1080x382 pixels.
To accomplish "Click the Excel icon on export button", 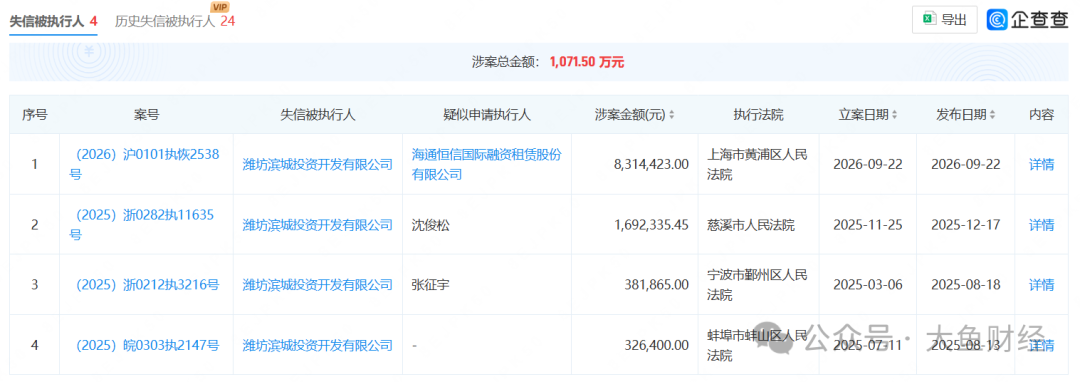I will click(930, 19).
